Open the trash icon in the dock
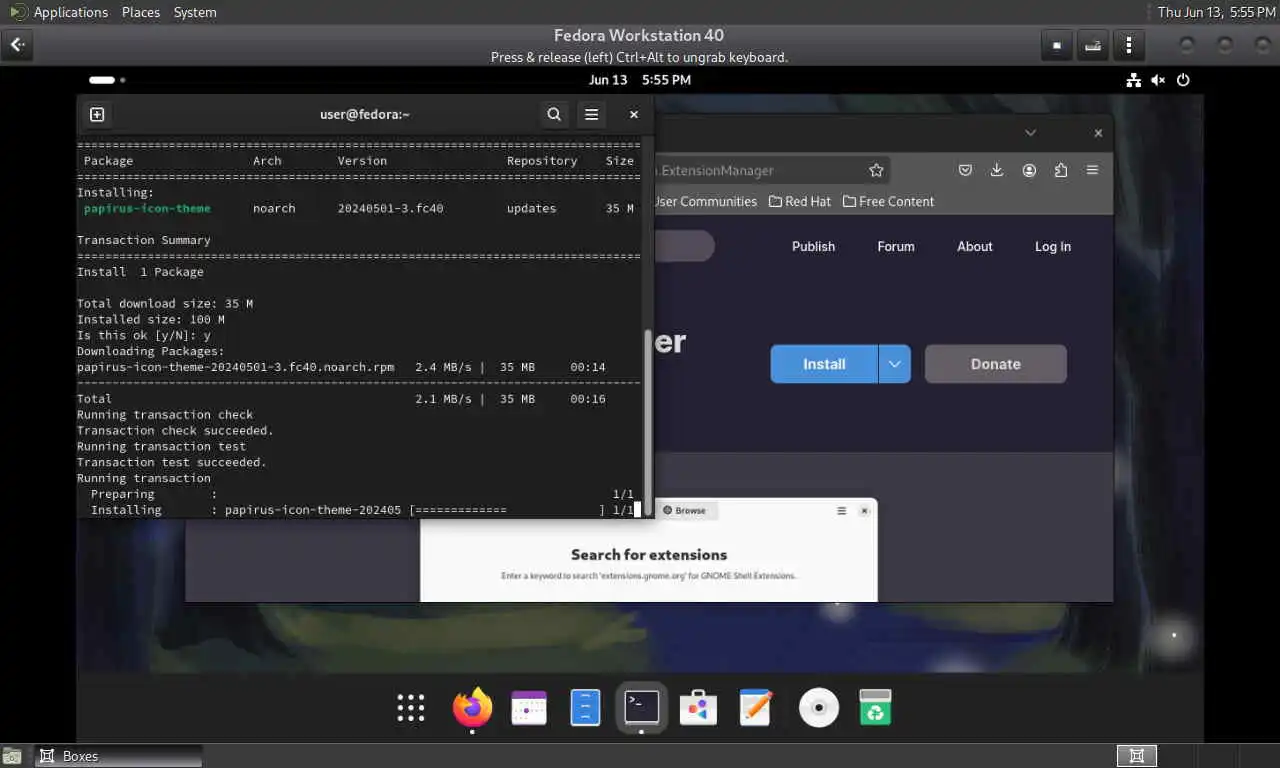 pyautogui.click(x=875, y=707)
